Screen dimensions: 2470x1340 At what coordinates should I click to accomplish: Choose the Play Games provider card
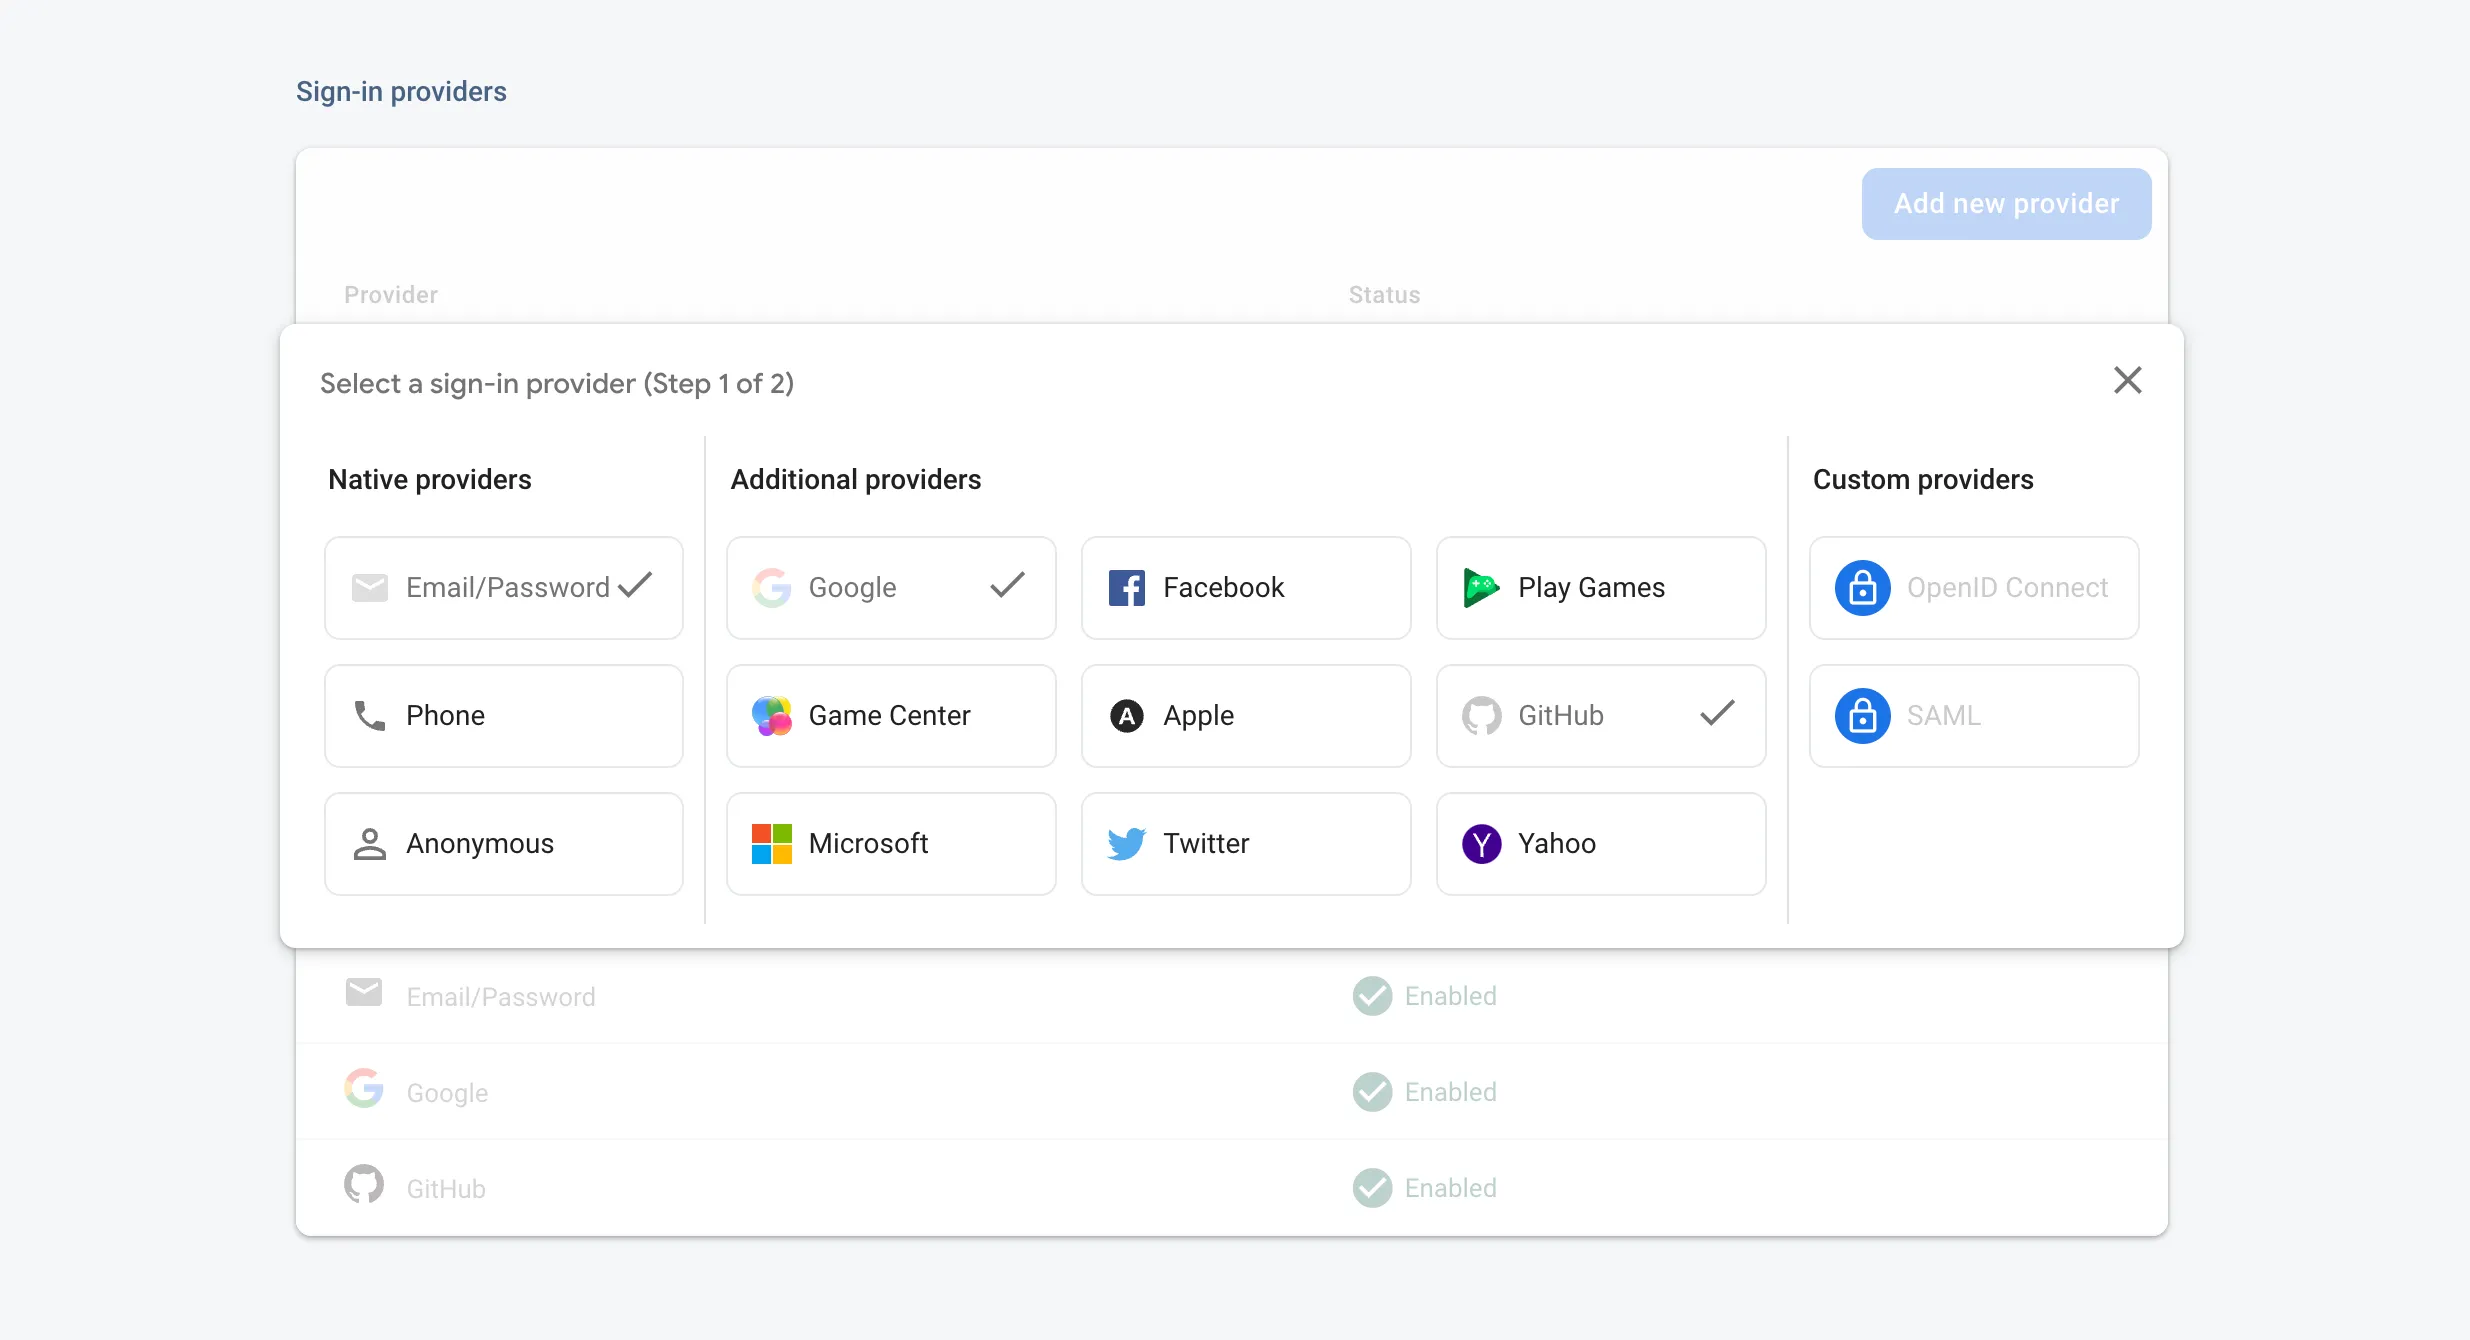pyautogui.click(x=1601, y=588)
